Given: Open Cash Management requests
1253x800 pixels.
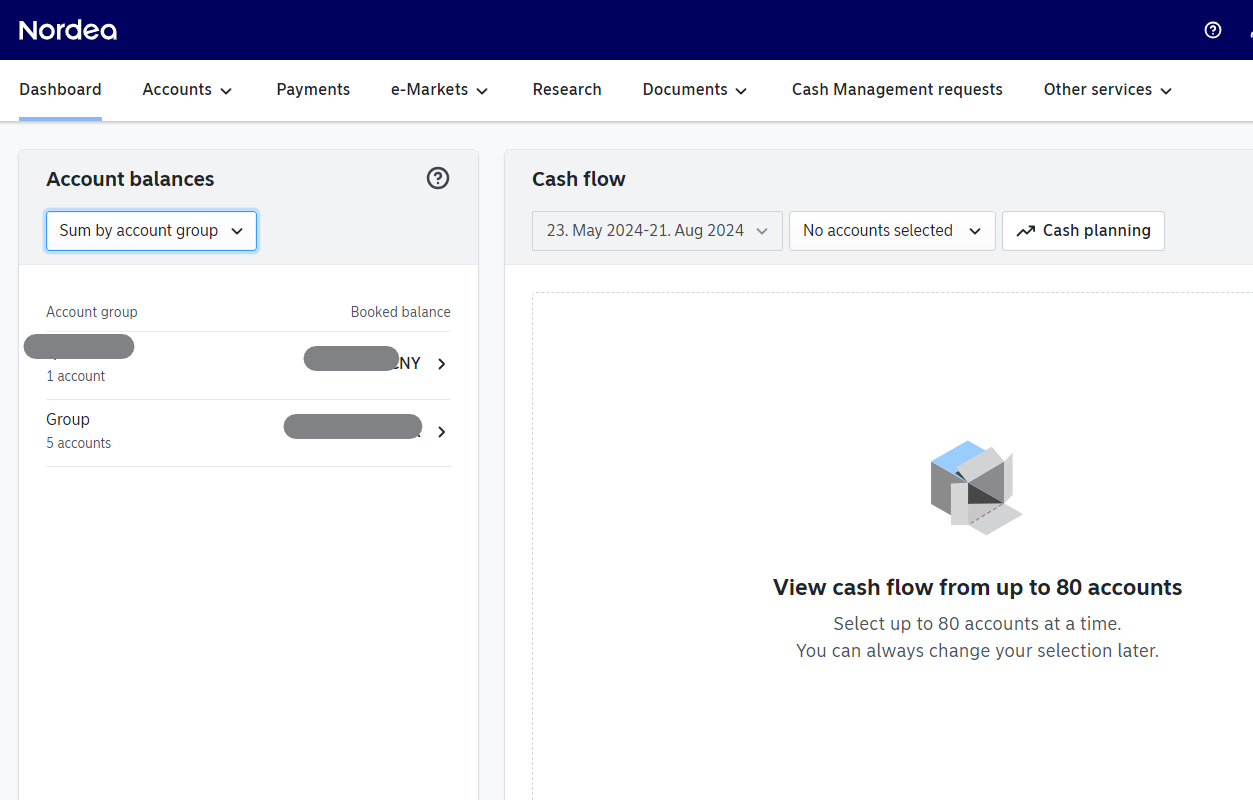Looking at the screenshot, I should point(896,89).
